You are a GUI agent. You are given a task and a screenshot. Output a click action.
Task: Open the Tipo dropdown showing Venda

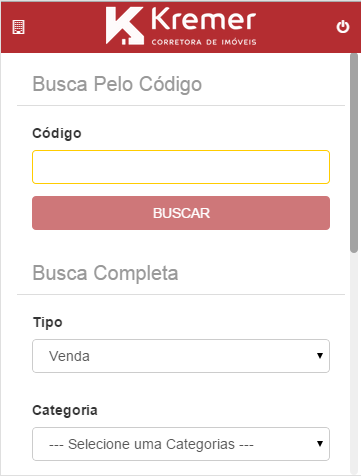tap(181, 356)
